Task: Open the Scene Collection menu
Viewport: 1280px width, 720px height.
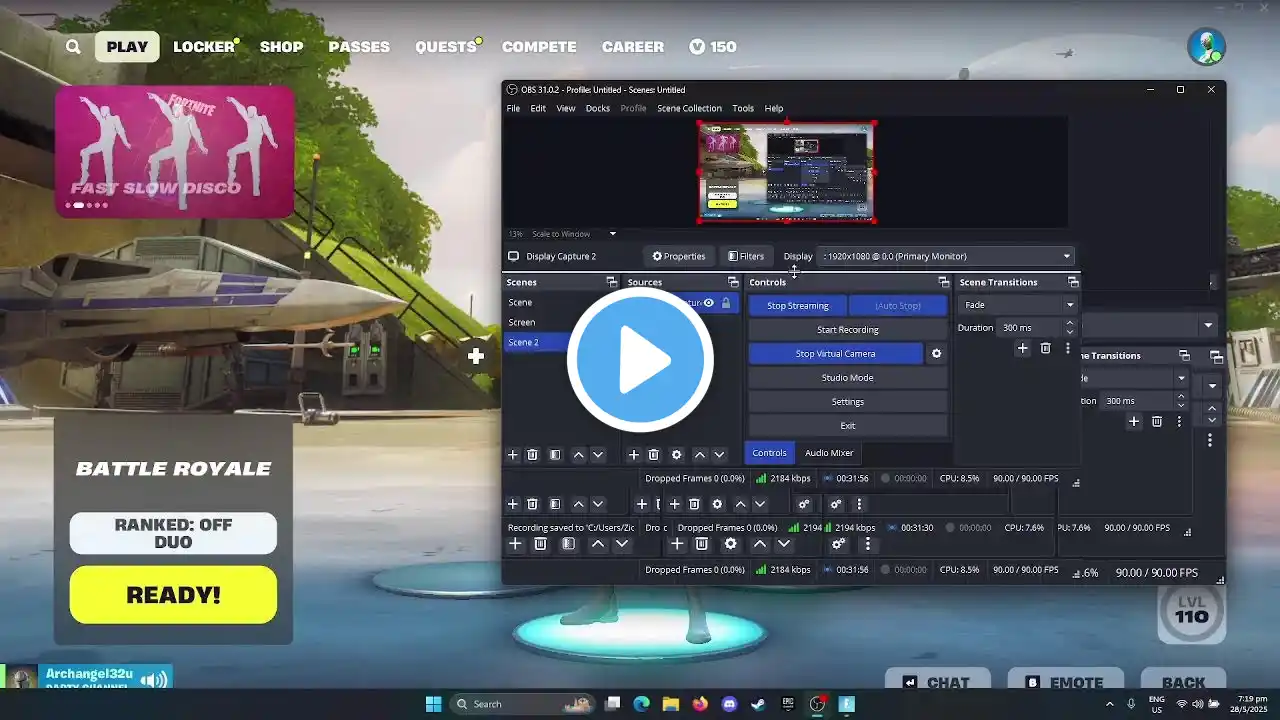Action: click(x=689, y=108)
